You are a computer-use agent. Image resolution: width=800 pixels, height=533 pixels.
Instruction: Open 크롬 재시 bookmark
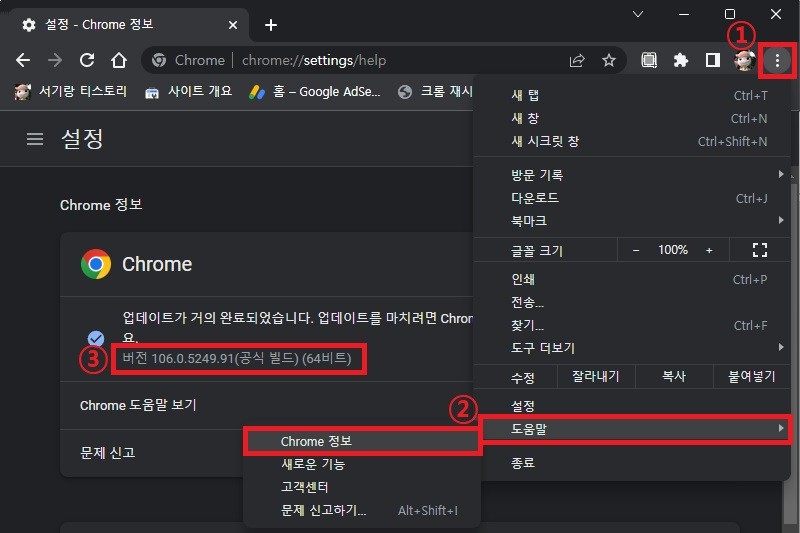[x=435, y=92]
